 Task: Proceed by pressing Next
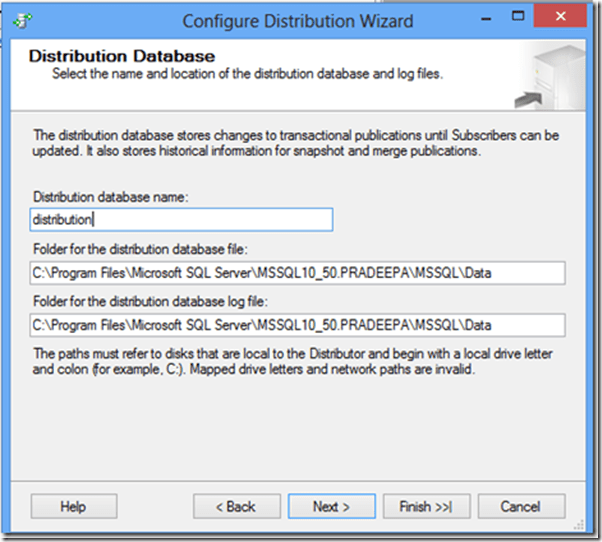pos(331,506)
